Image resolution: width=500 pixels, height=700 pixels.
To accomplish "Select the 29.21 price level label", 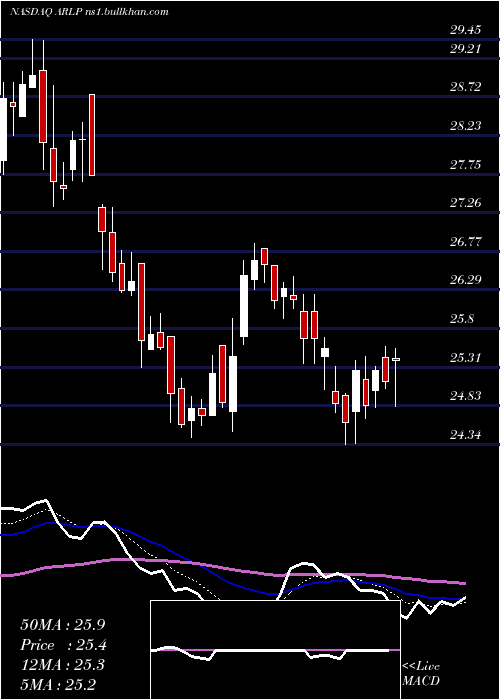I will (466, 48).
